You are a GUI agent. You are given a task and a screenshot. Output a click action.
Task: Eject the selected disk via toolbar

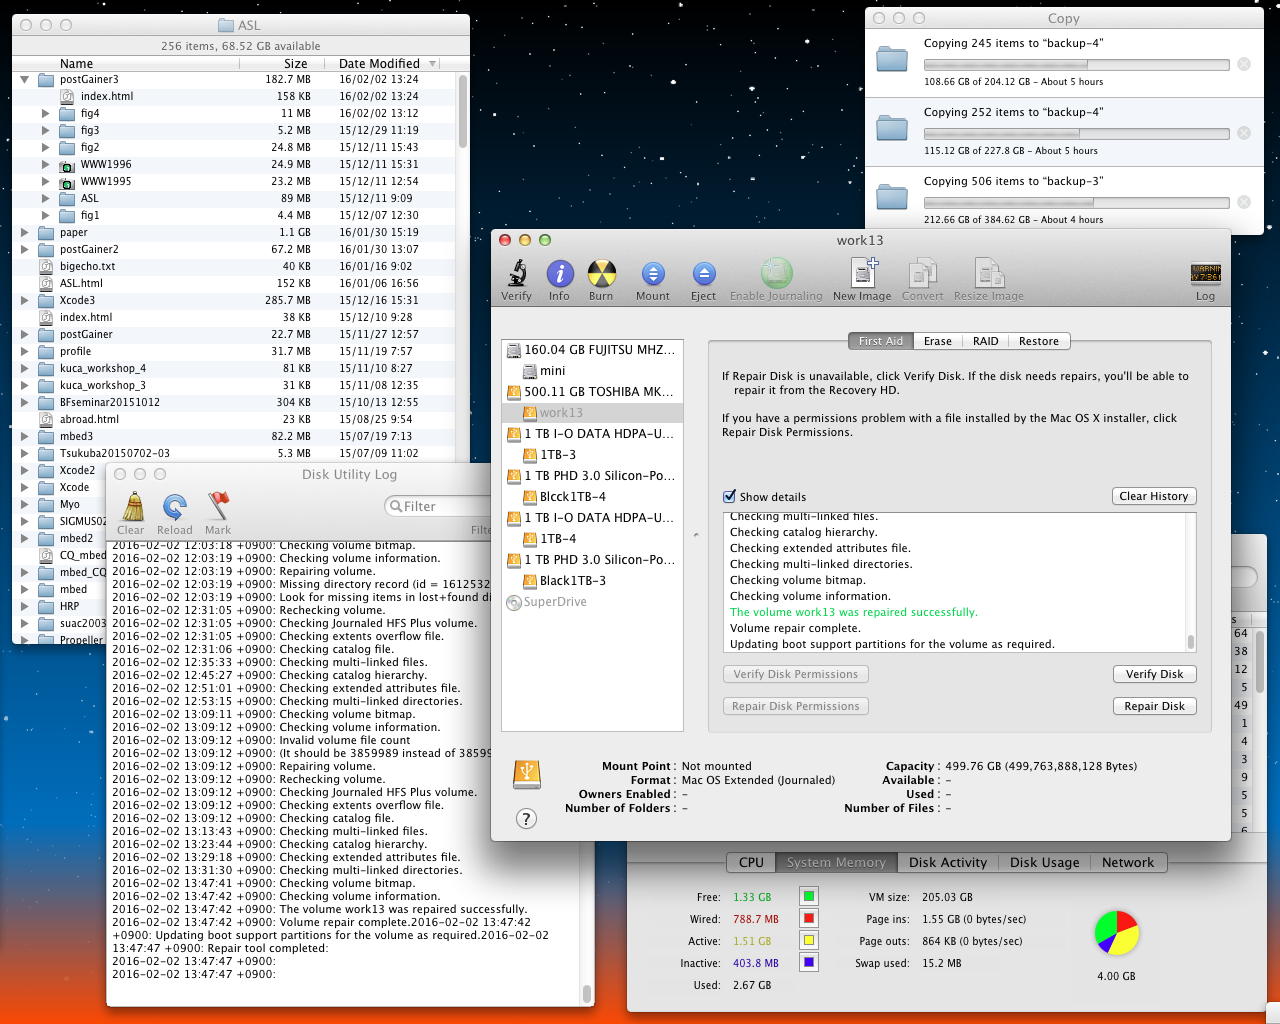coord(703,274)
